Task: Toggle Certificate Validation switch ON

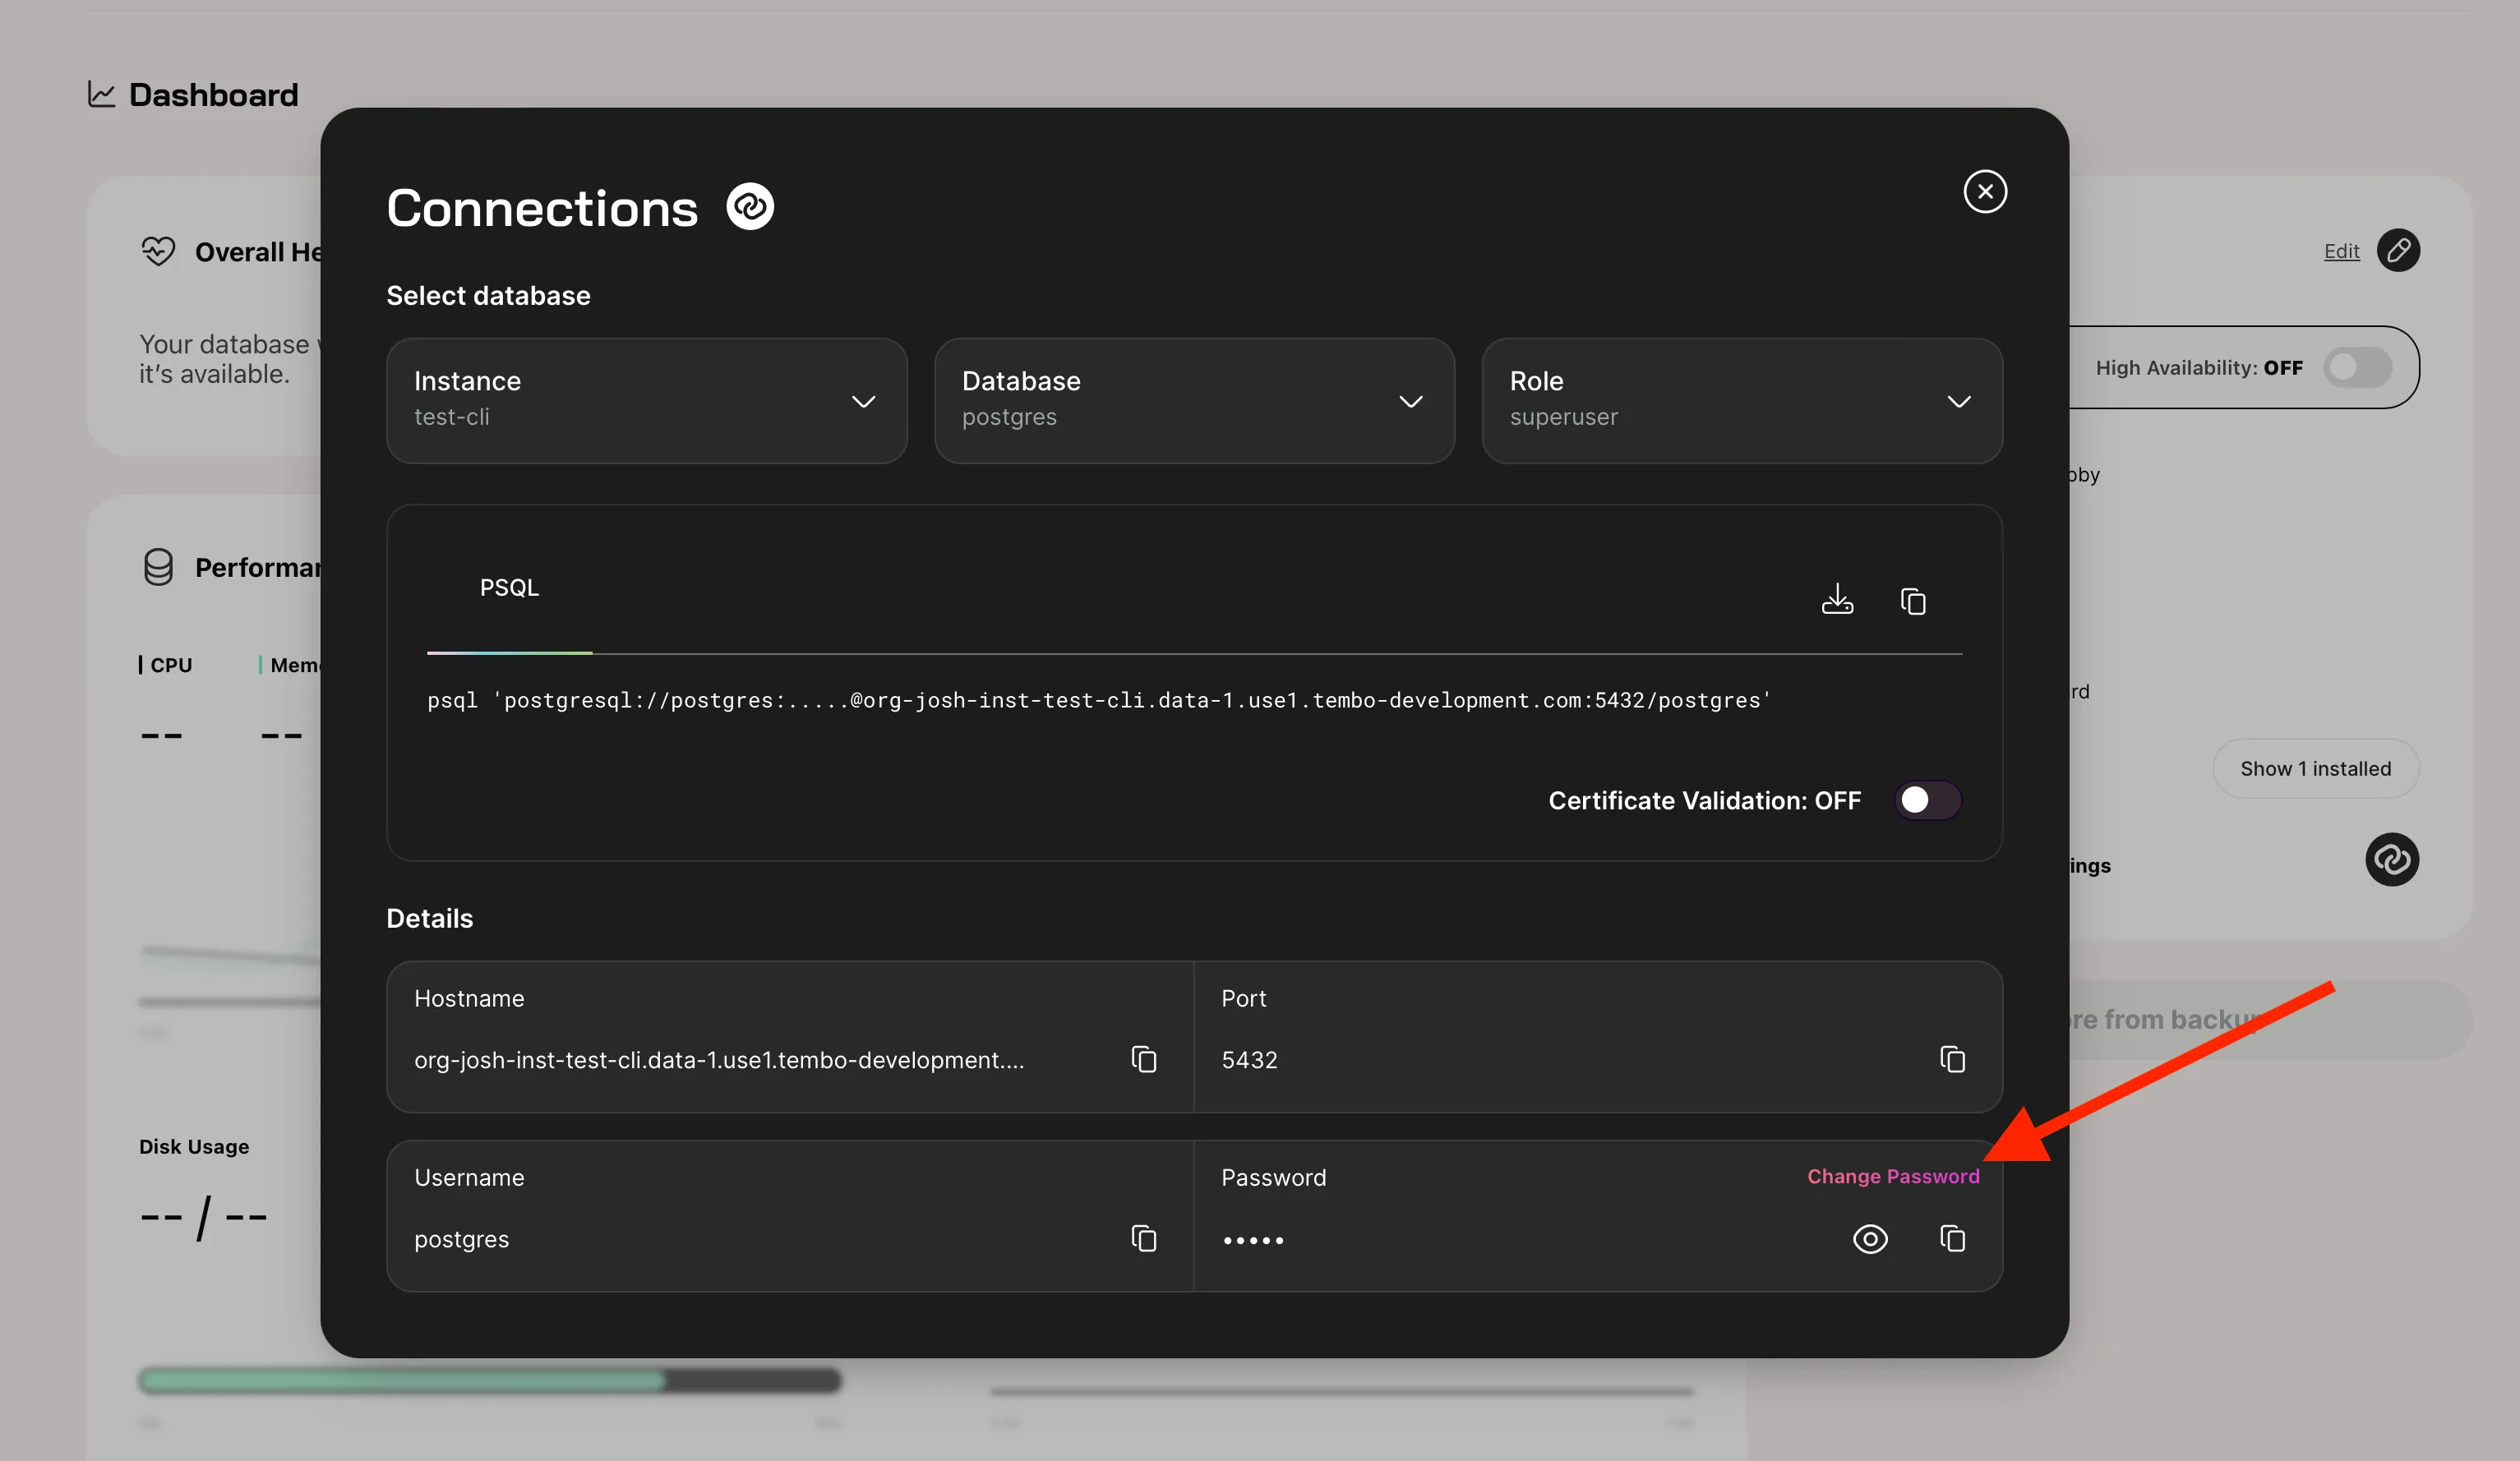Action: pyautogui.click(x=1927, y=800)
